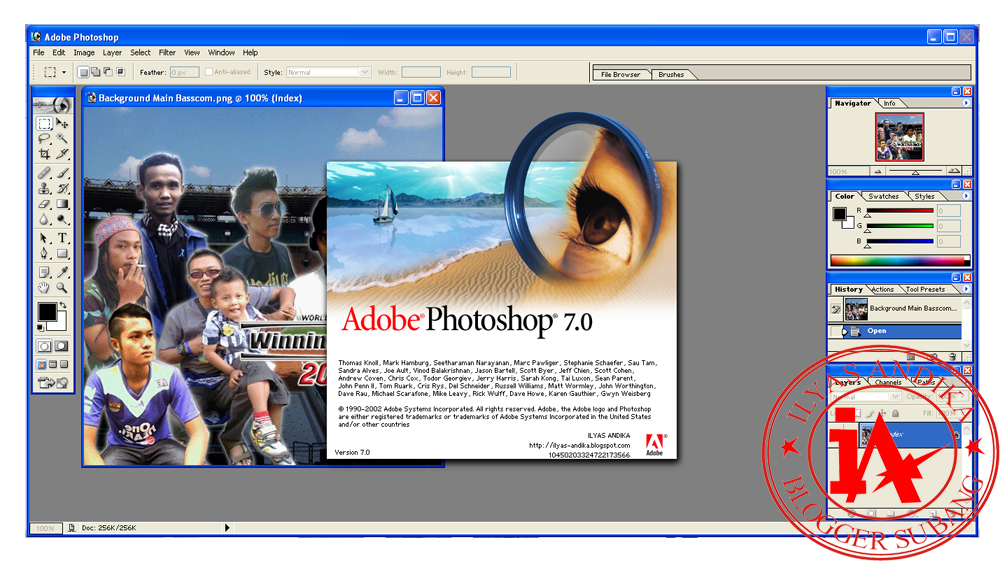Viewport: 1000px width, 561px height.
Task: Open the Style dropdown showing Normal
Action: pos(328,72)
